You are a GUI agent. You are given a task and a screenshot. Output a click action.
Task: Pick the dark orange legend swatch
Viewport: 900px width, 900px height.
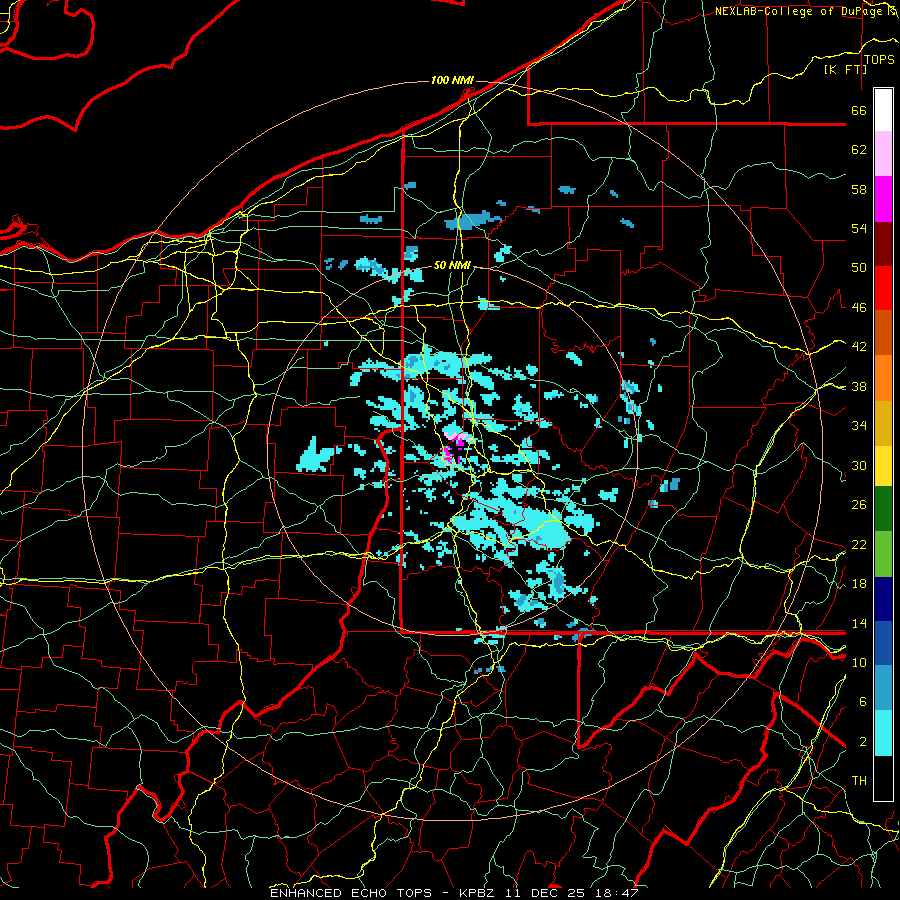(x=883, y=333)
